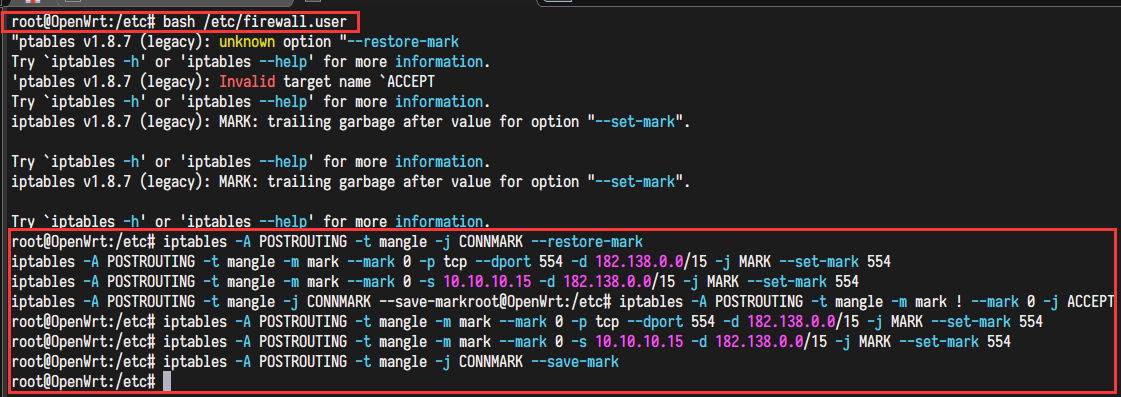Click the small tab icon at window top-left
This screenshot has width=1121, height=397.
(x=31, y=2)
